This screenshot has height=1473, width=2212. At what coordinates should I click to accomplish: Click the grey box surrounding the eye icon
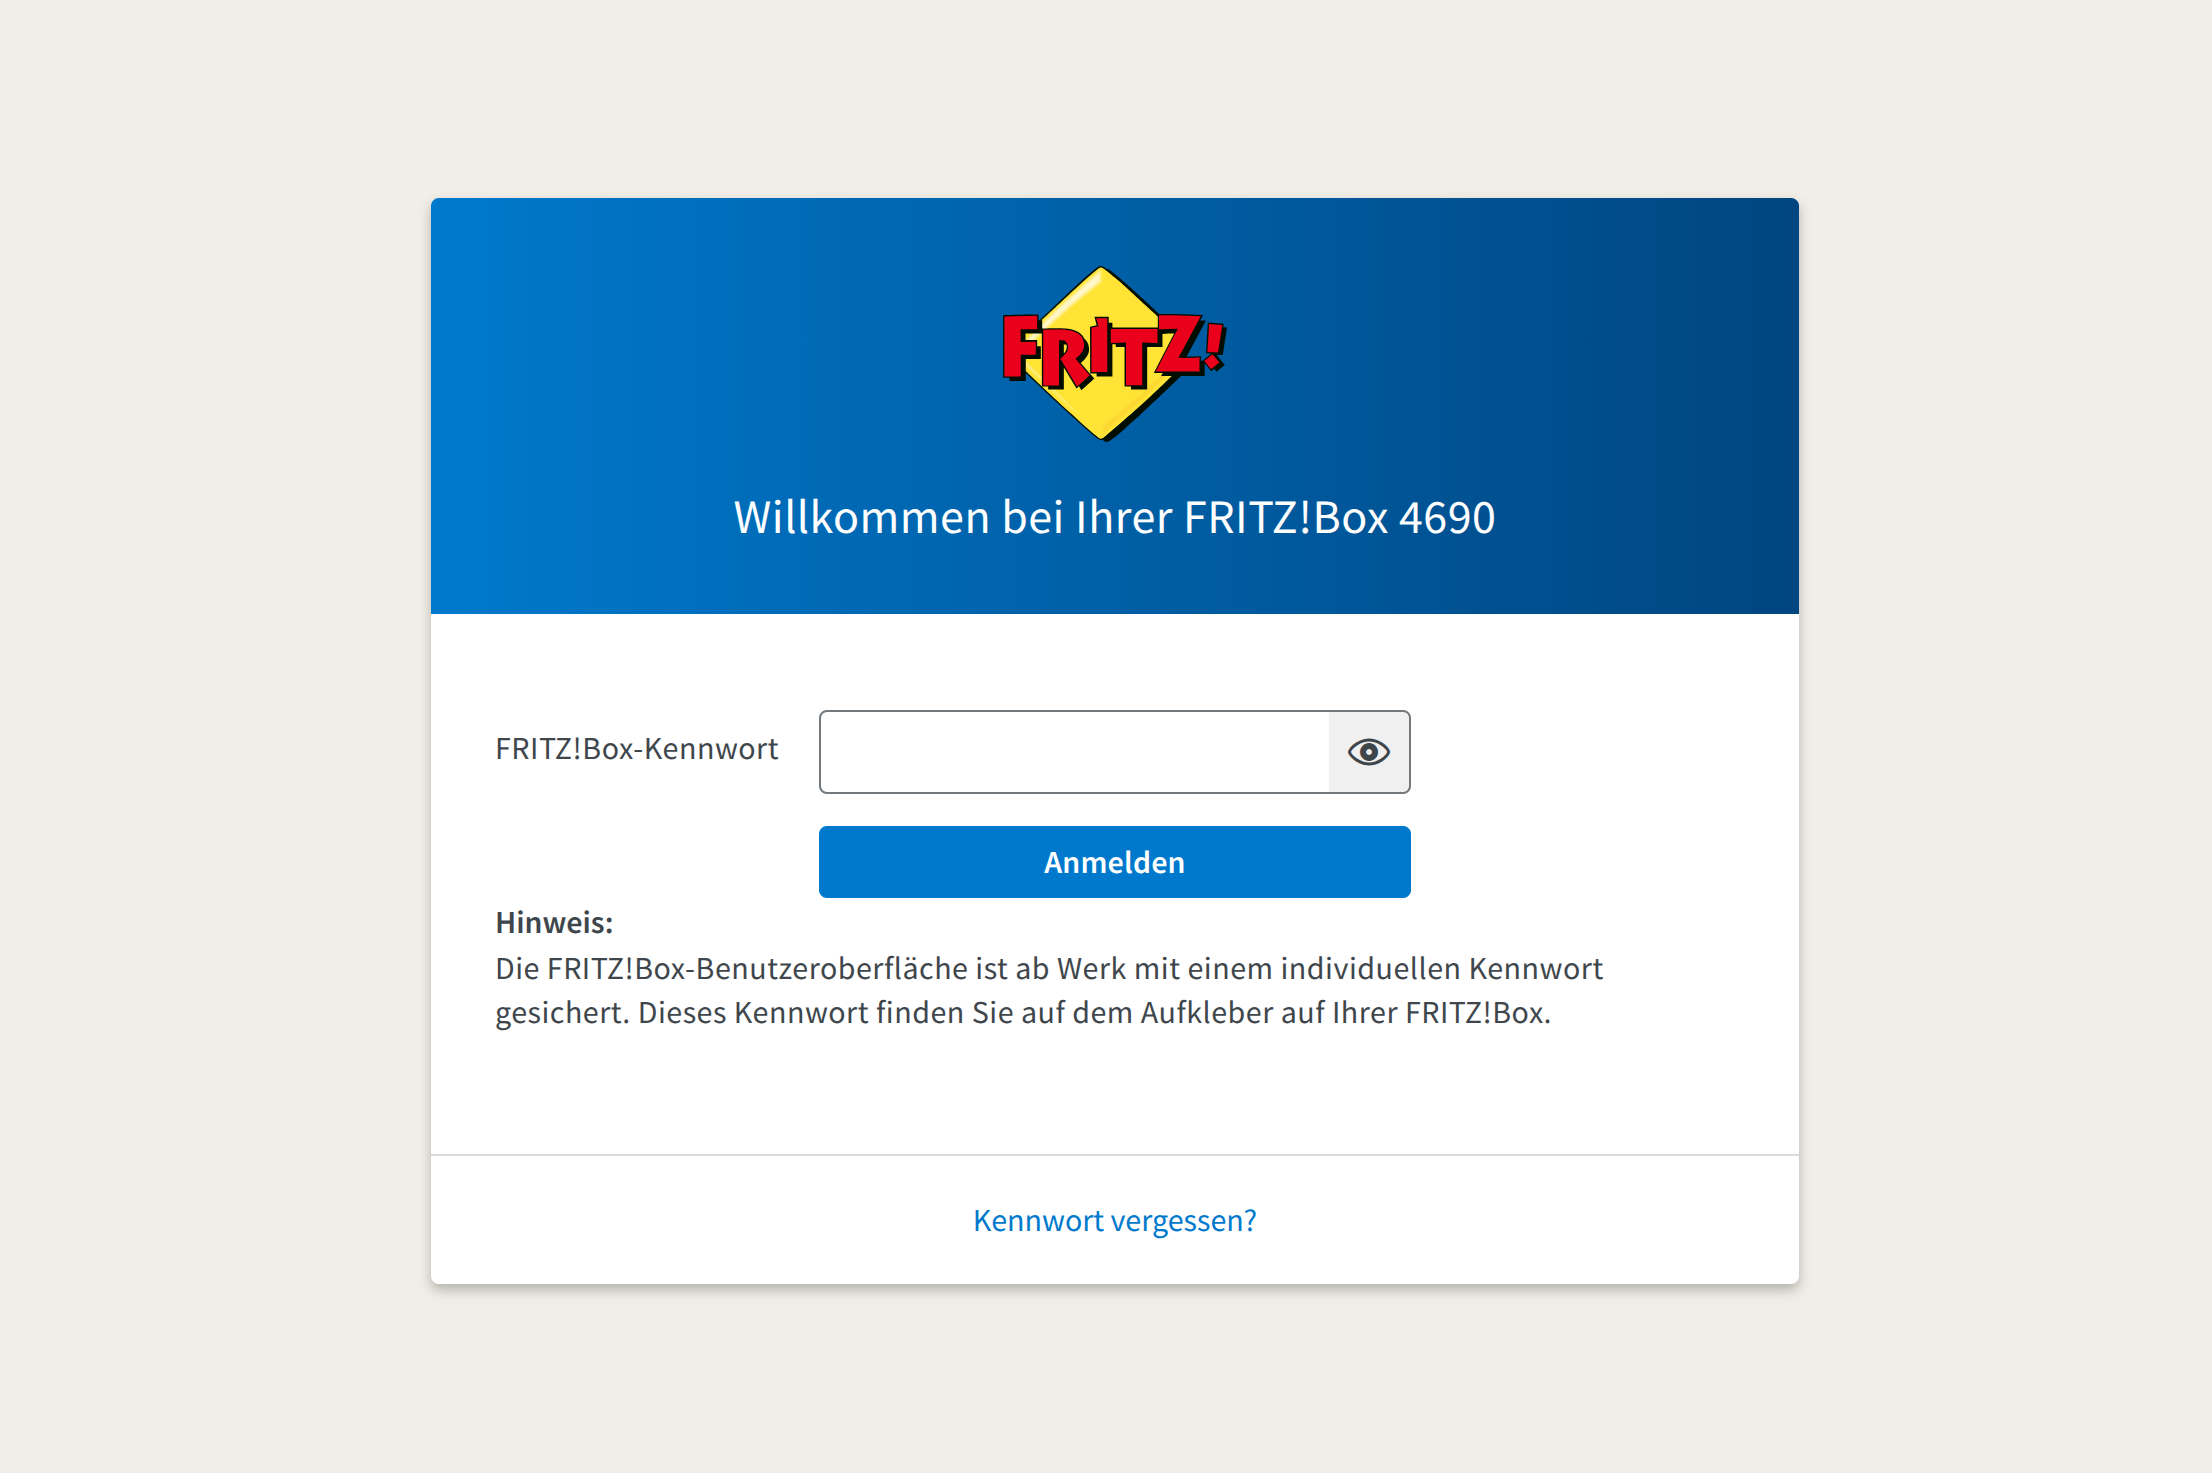[1369, 752]
